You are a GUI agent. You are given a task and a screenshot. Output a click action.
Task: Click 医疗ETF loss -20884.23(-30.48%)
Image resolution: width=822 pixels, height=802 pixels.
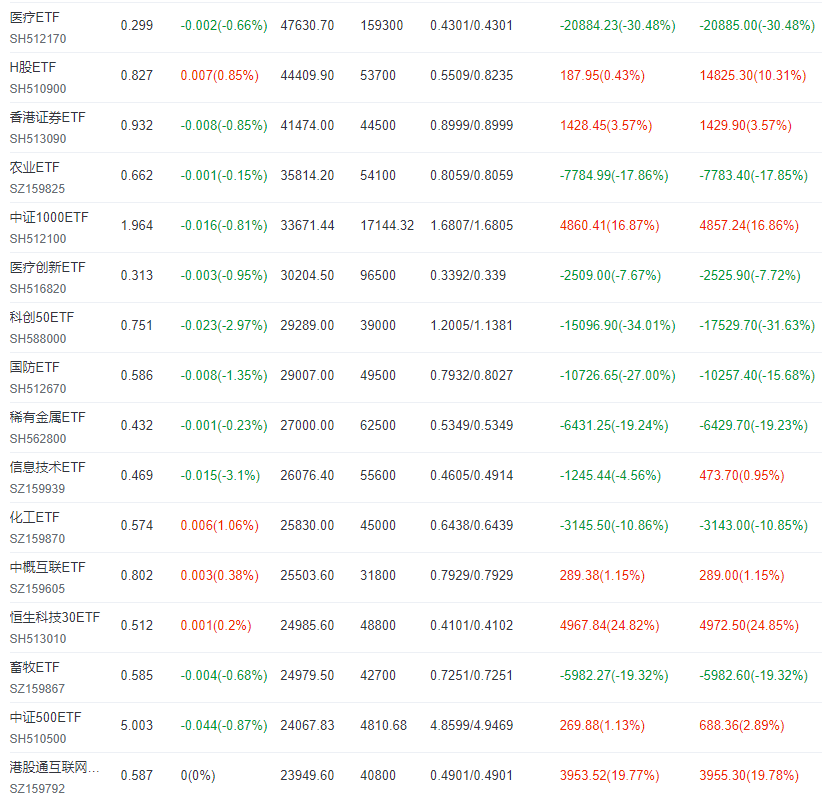pyautogui.click(x=618, y=26)
